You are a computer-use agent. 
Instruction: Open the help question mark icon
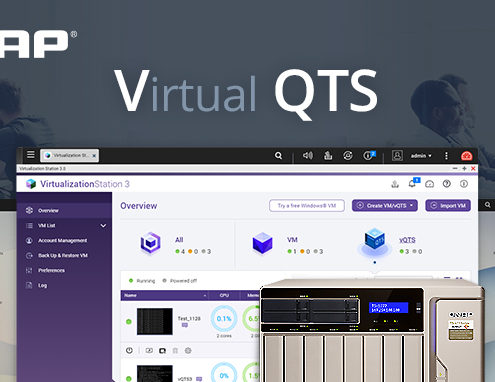(x=447, y=184)
